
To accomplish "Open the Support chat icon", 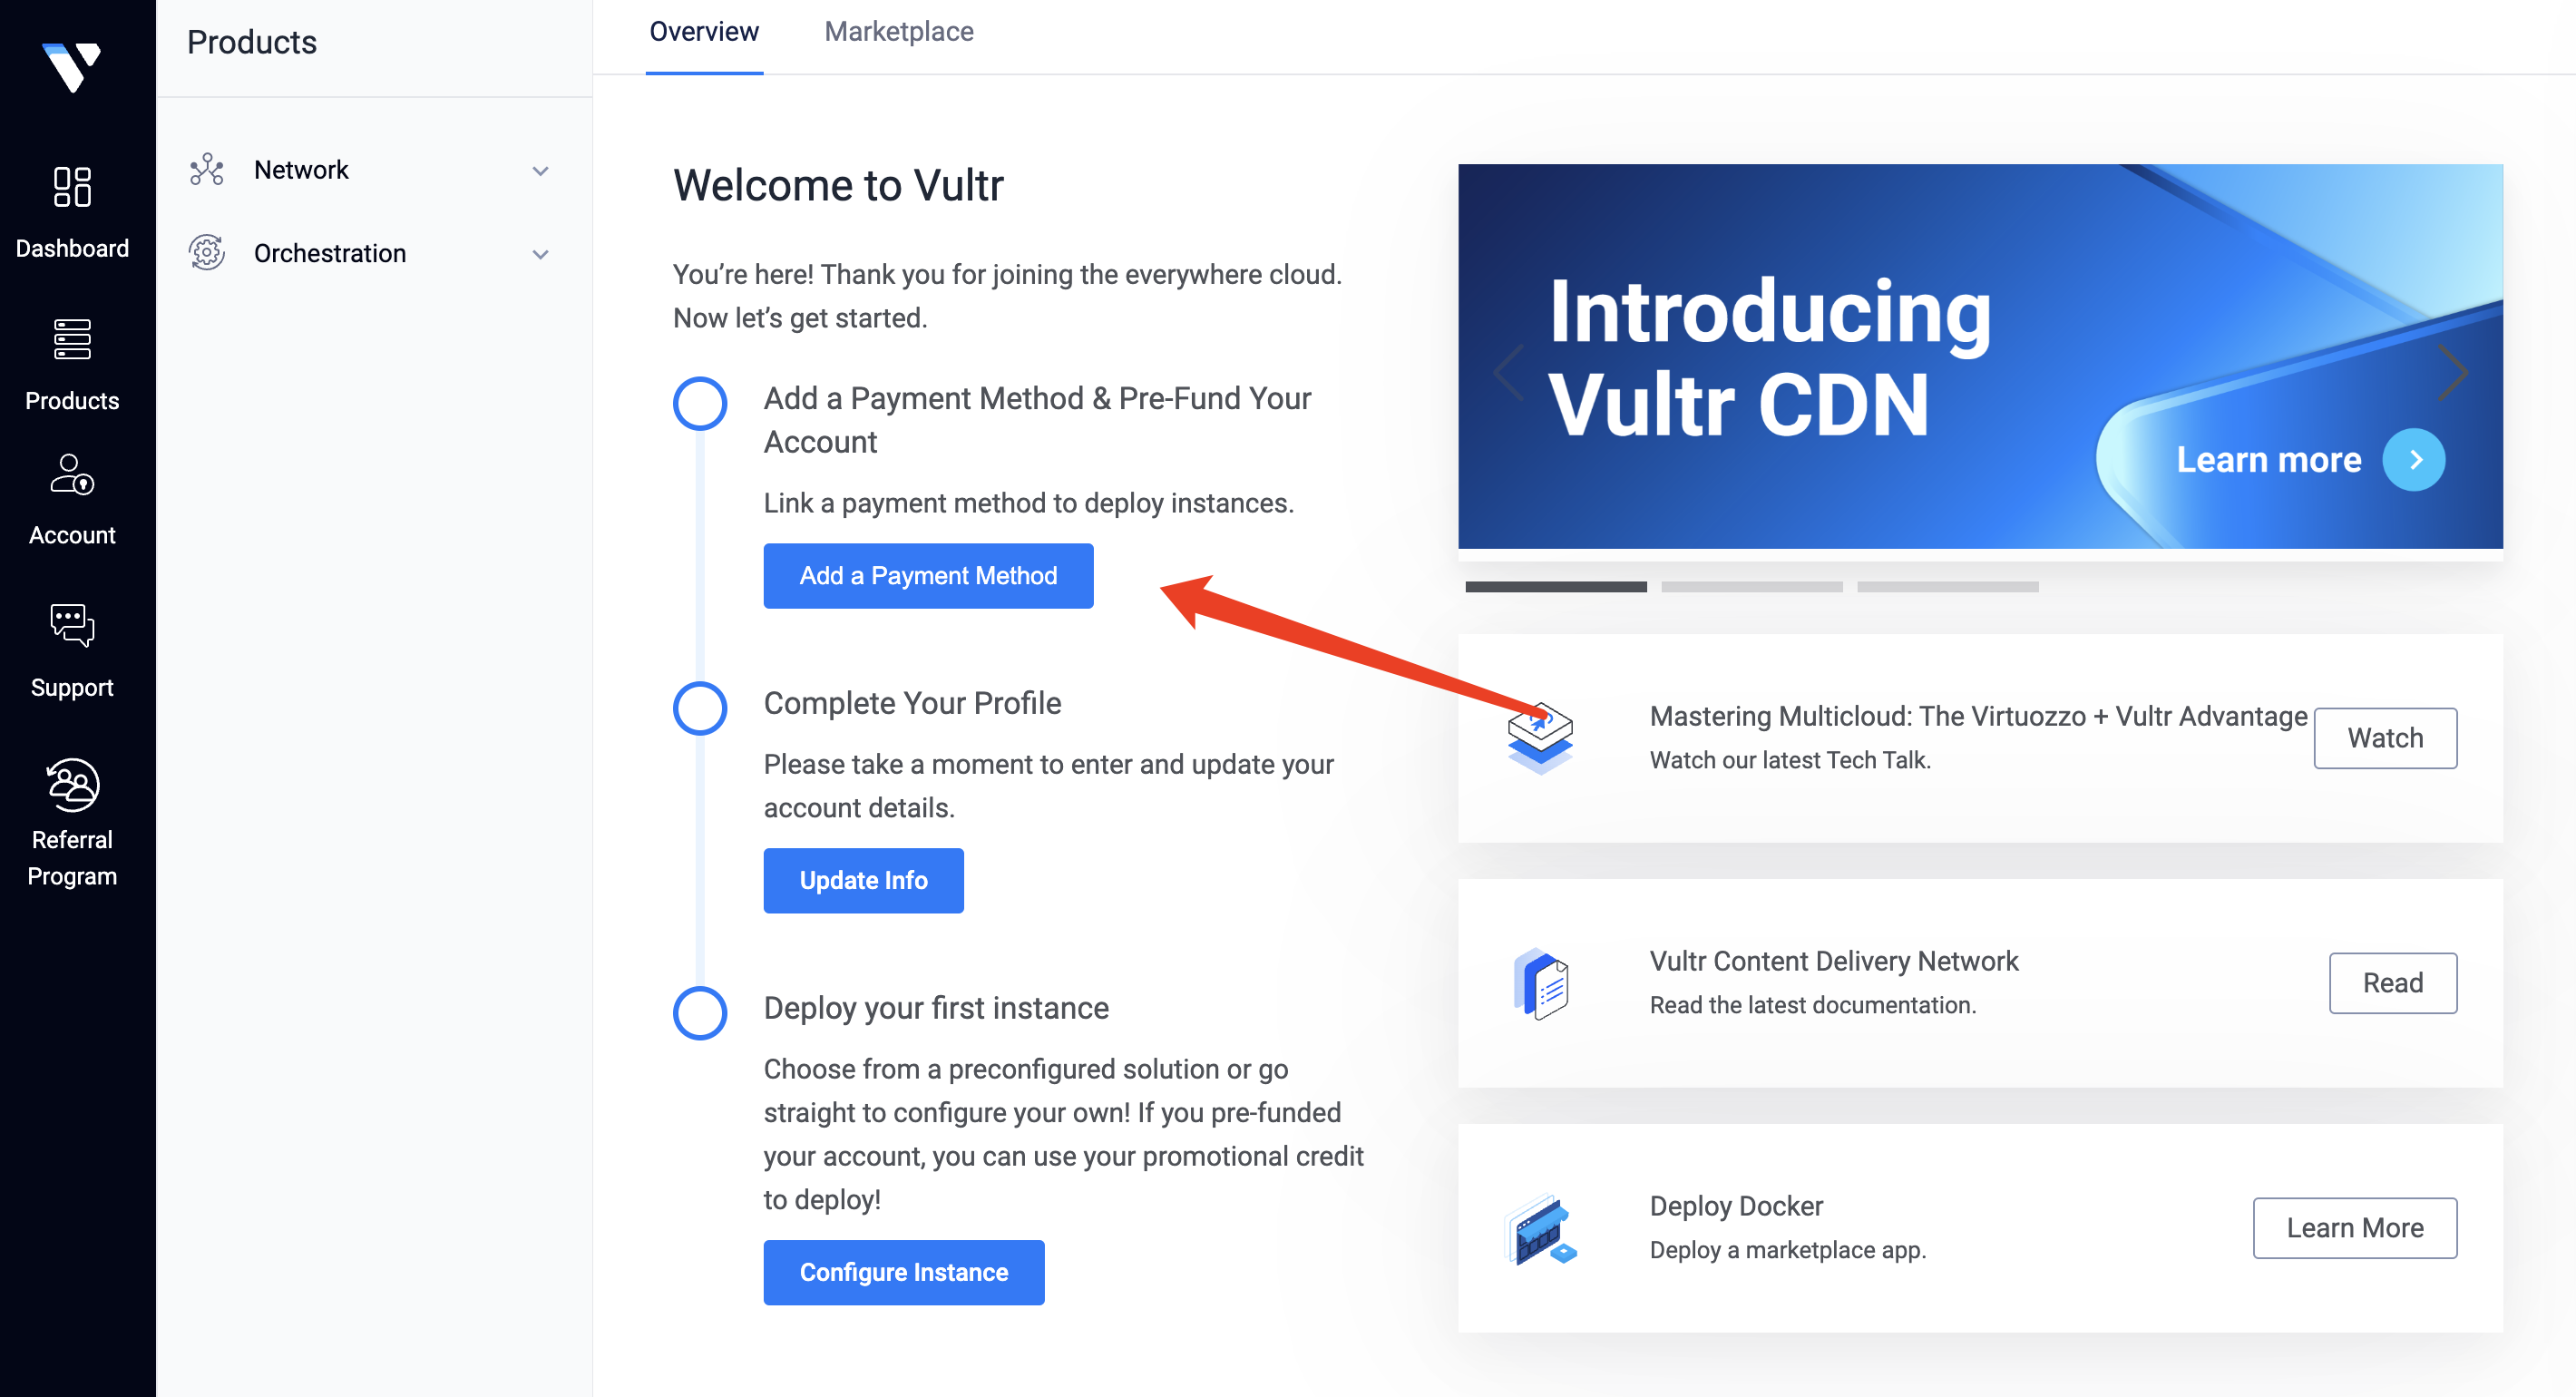I will 72,625.
